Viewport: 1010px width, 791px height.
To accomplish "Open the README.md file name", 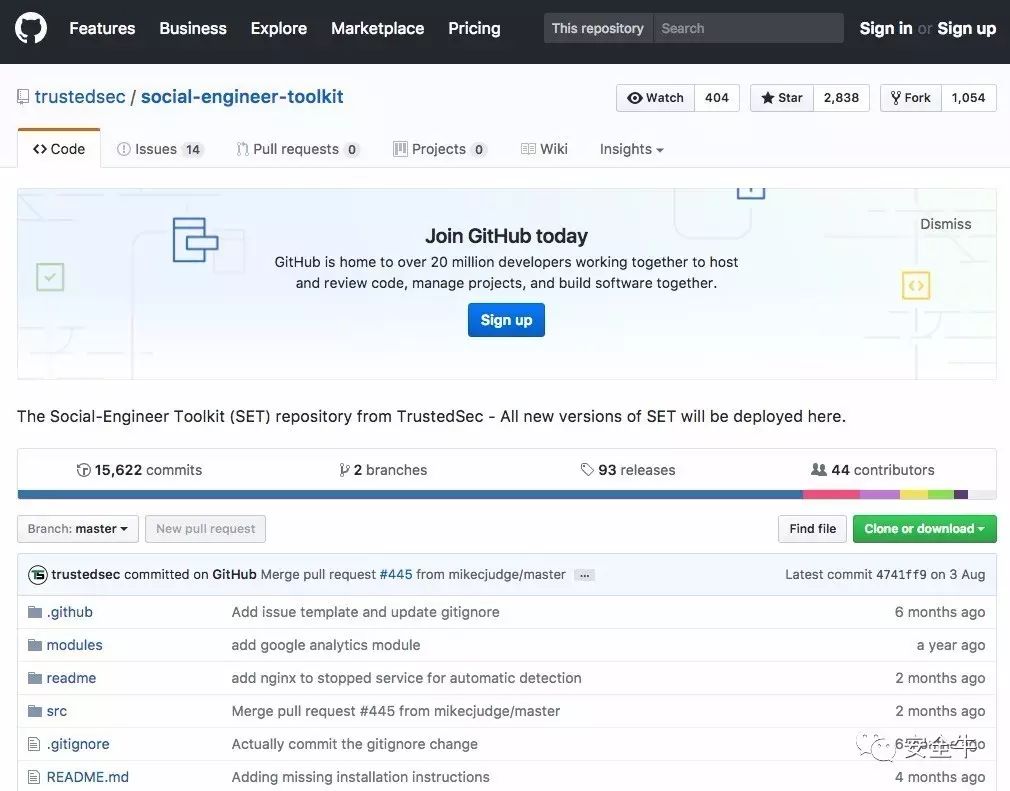I will [x=88, y=777].
